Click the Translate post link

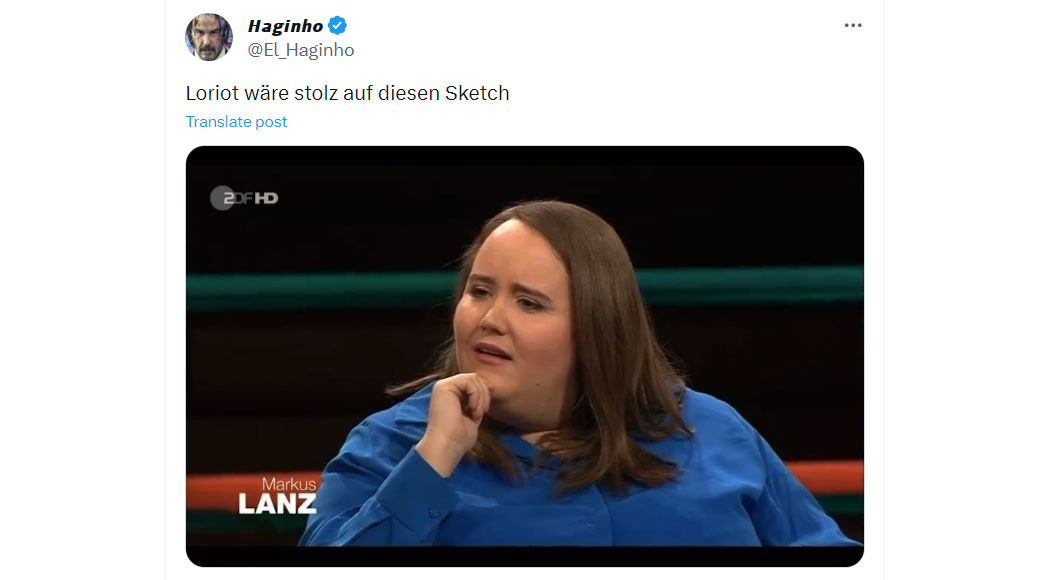(236, 122)
